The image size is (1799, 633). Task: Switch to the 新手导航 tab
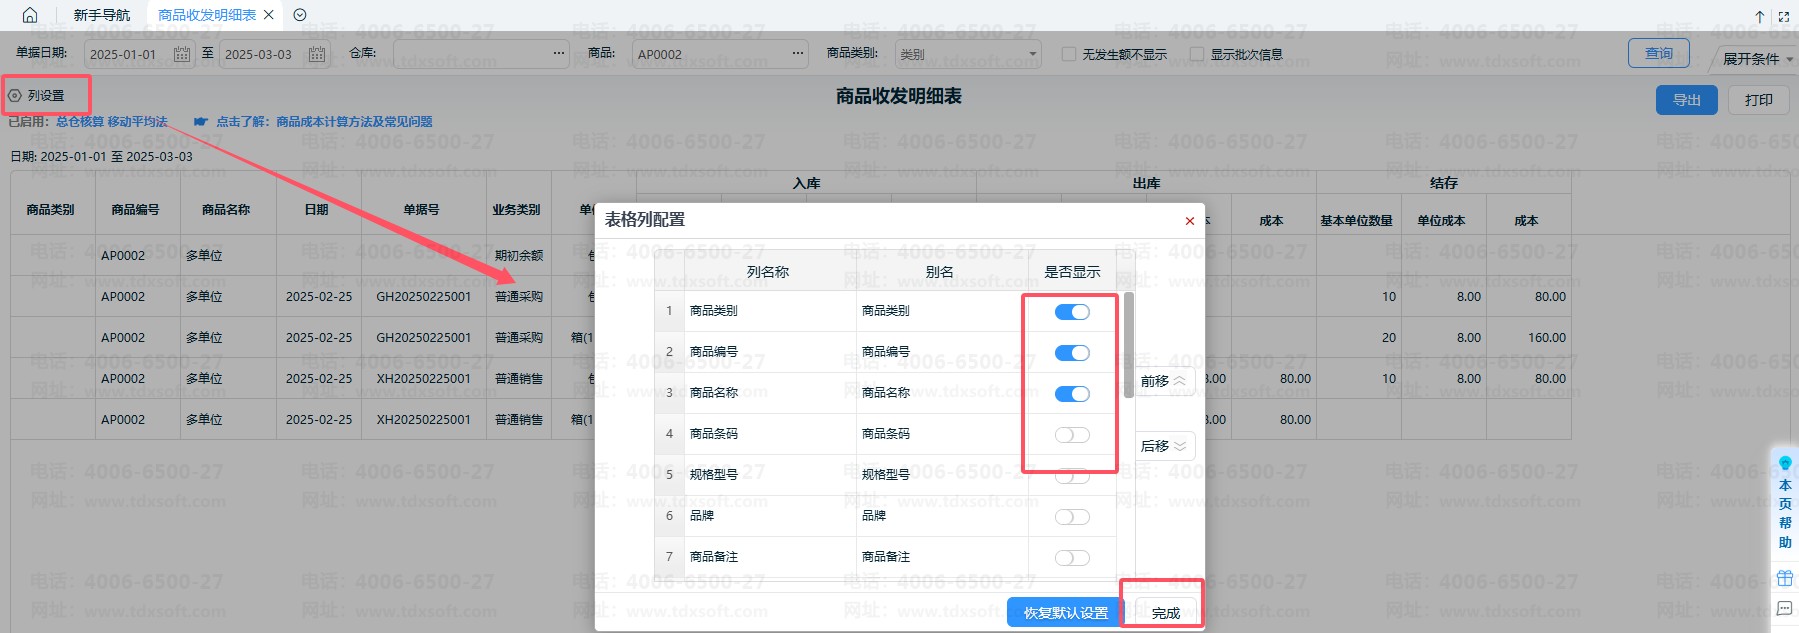pyautogui.click(x=102, y=15)
